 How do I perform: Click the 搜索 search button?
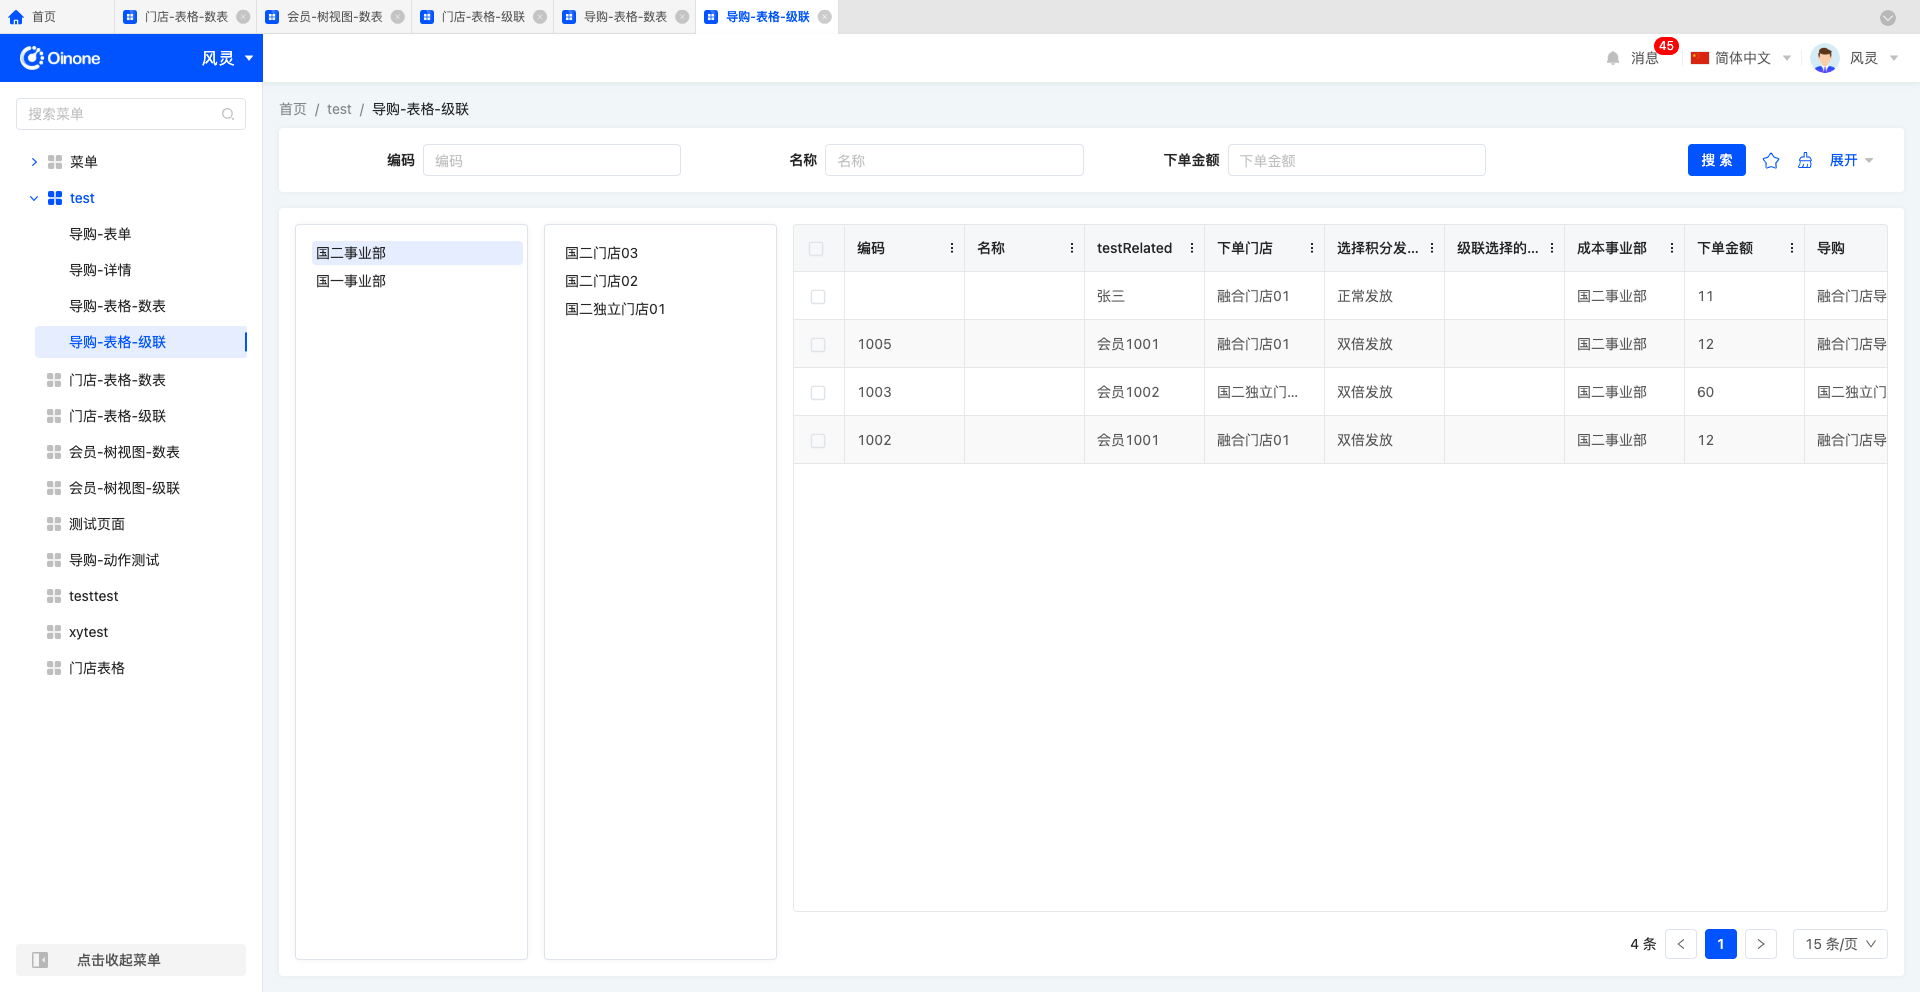coord(1716,160)
